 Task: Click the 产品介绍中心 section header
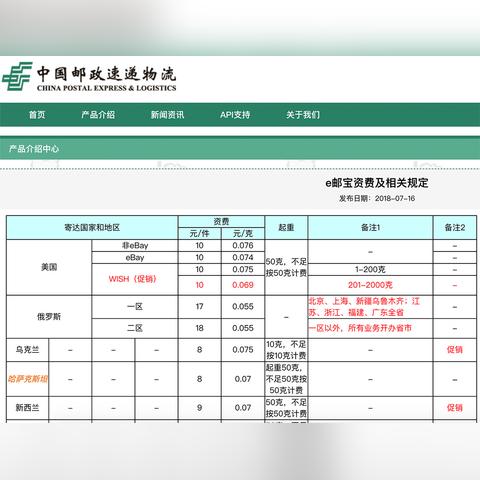point(34,149)
